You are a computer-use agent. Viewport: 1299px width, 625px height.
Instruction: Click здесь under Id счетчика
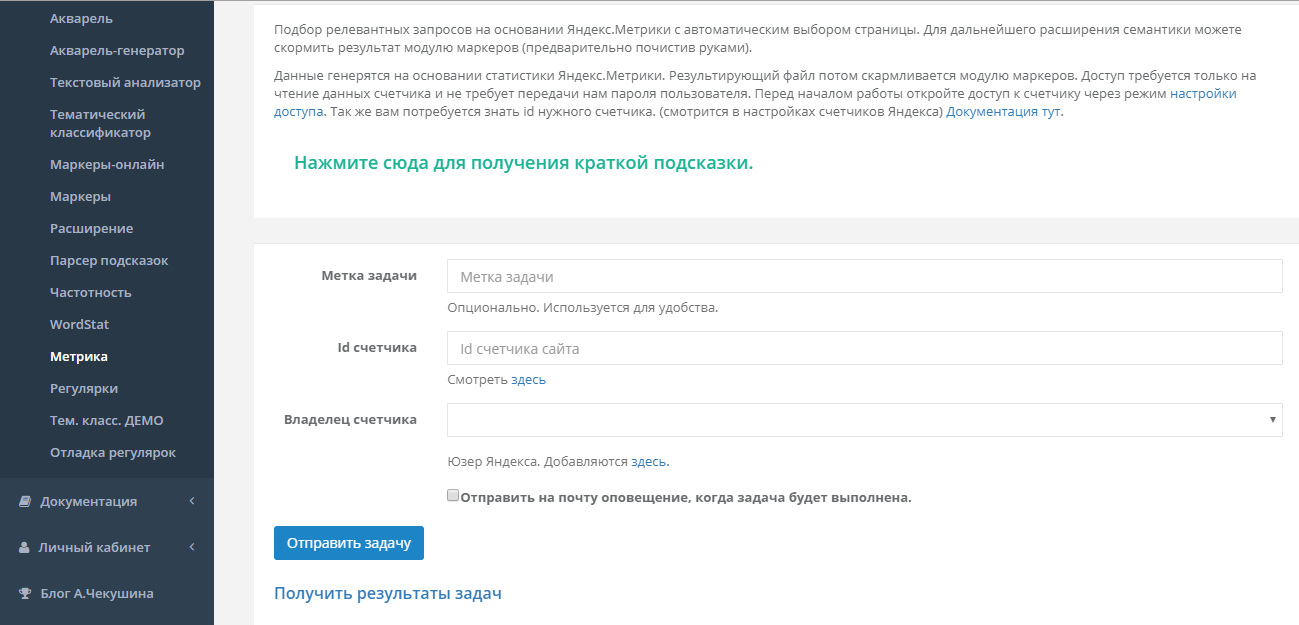pyautogui.click(x=527, y=379)
